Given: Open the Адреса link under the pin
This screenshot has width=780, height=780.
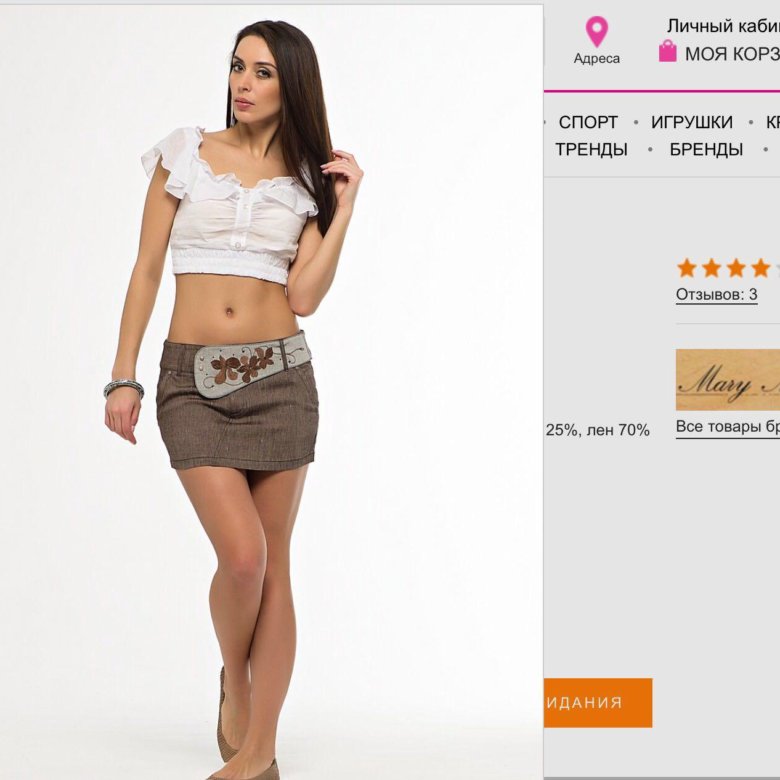Looking at the screenshot, I should (596, 59).
